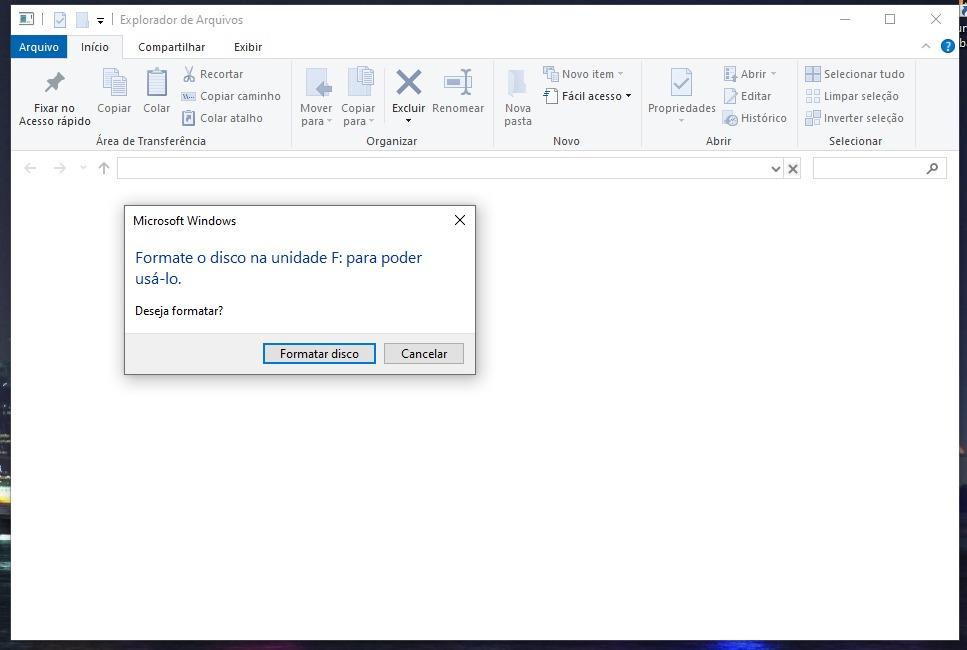Click the Propriedades checkmark icon
The width and height of the screenshot is (967, 650).
pos(681,83)
